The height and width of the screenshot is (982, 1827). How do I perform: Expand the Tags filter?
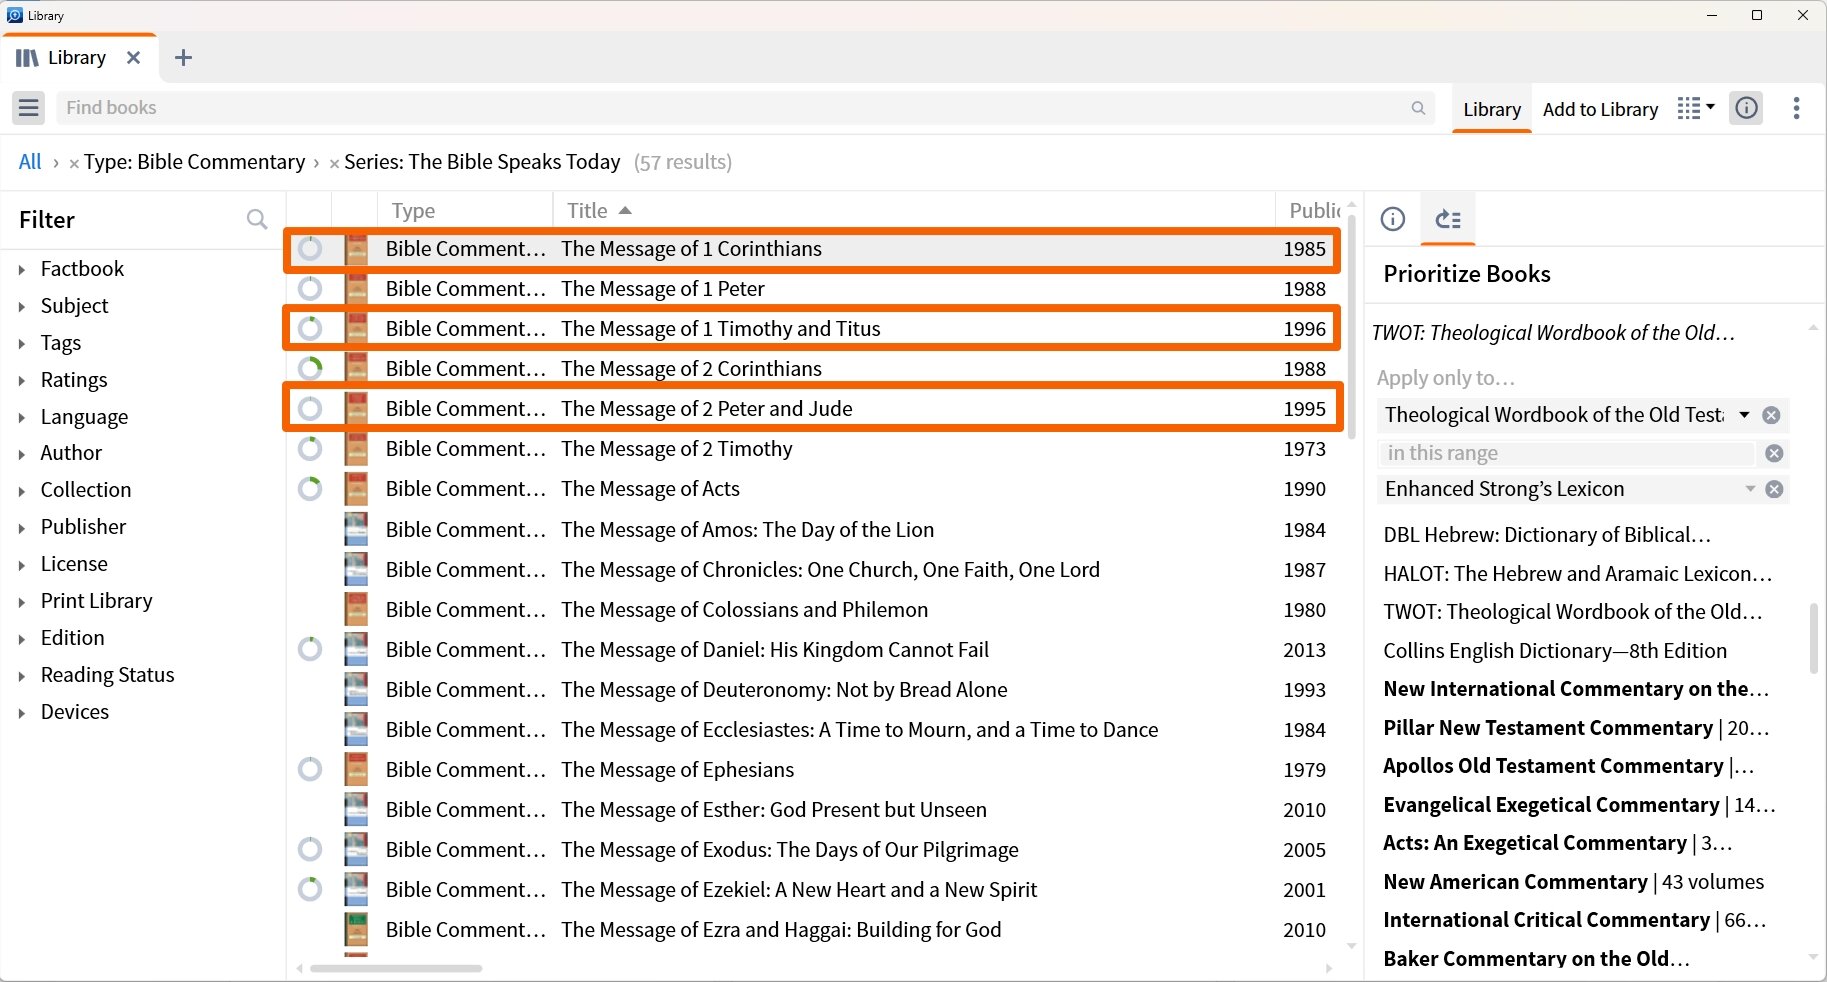point(21,343)
